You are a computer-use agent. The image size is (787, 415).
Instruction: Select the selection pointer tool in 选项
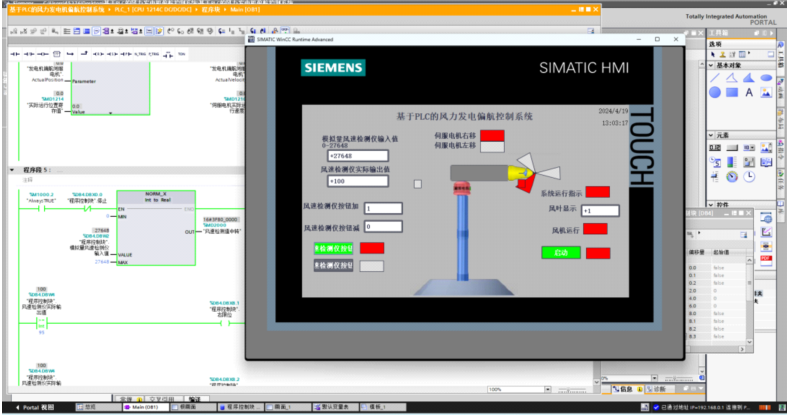click(x=712, y=54)
